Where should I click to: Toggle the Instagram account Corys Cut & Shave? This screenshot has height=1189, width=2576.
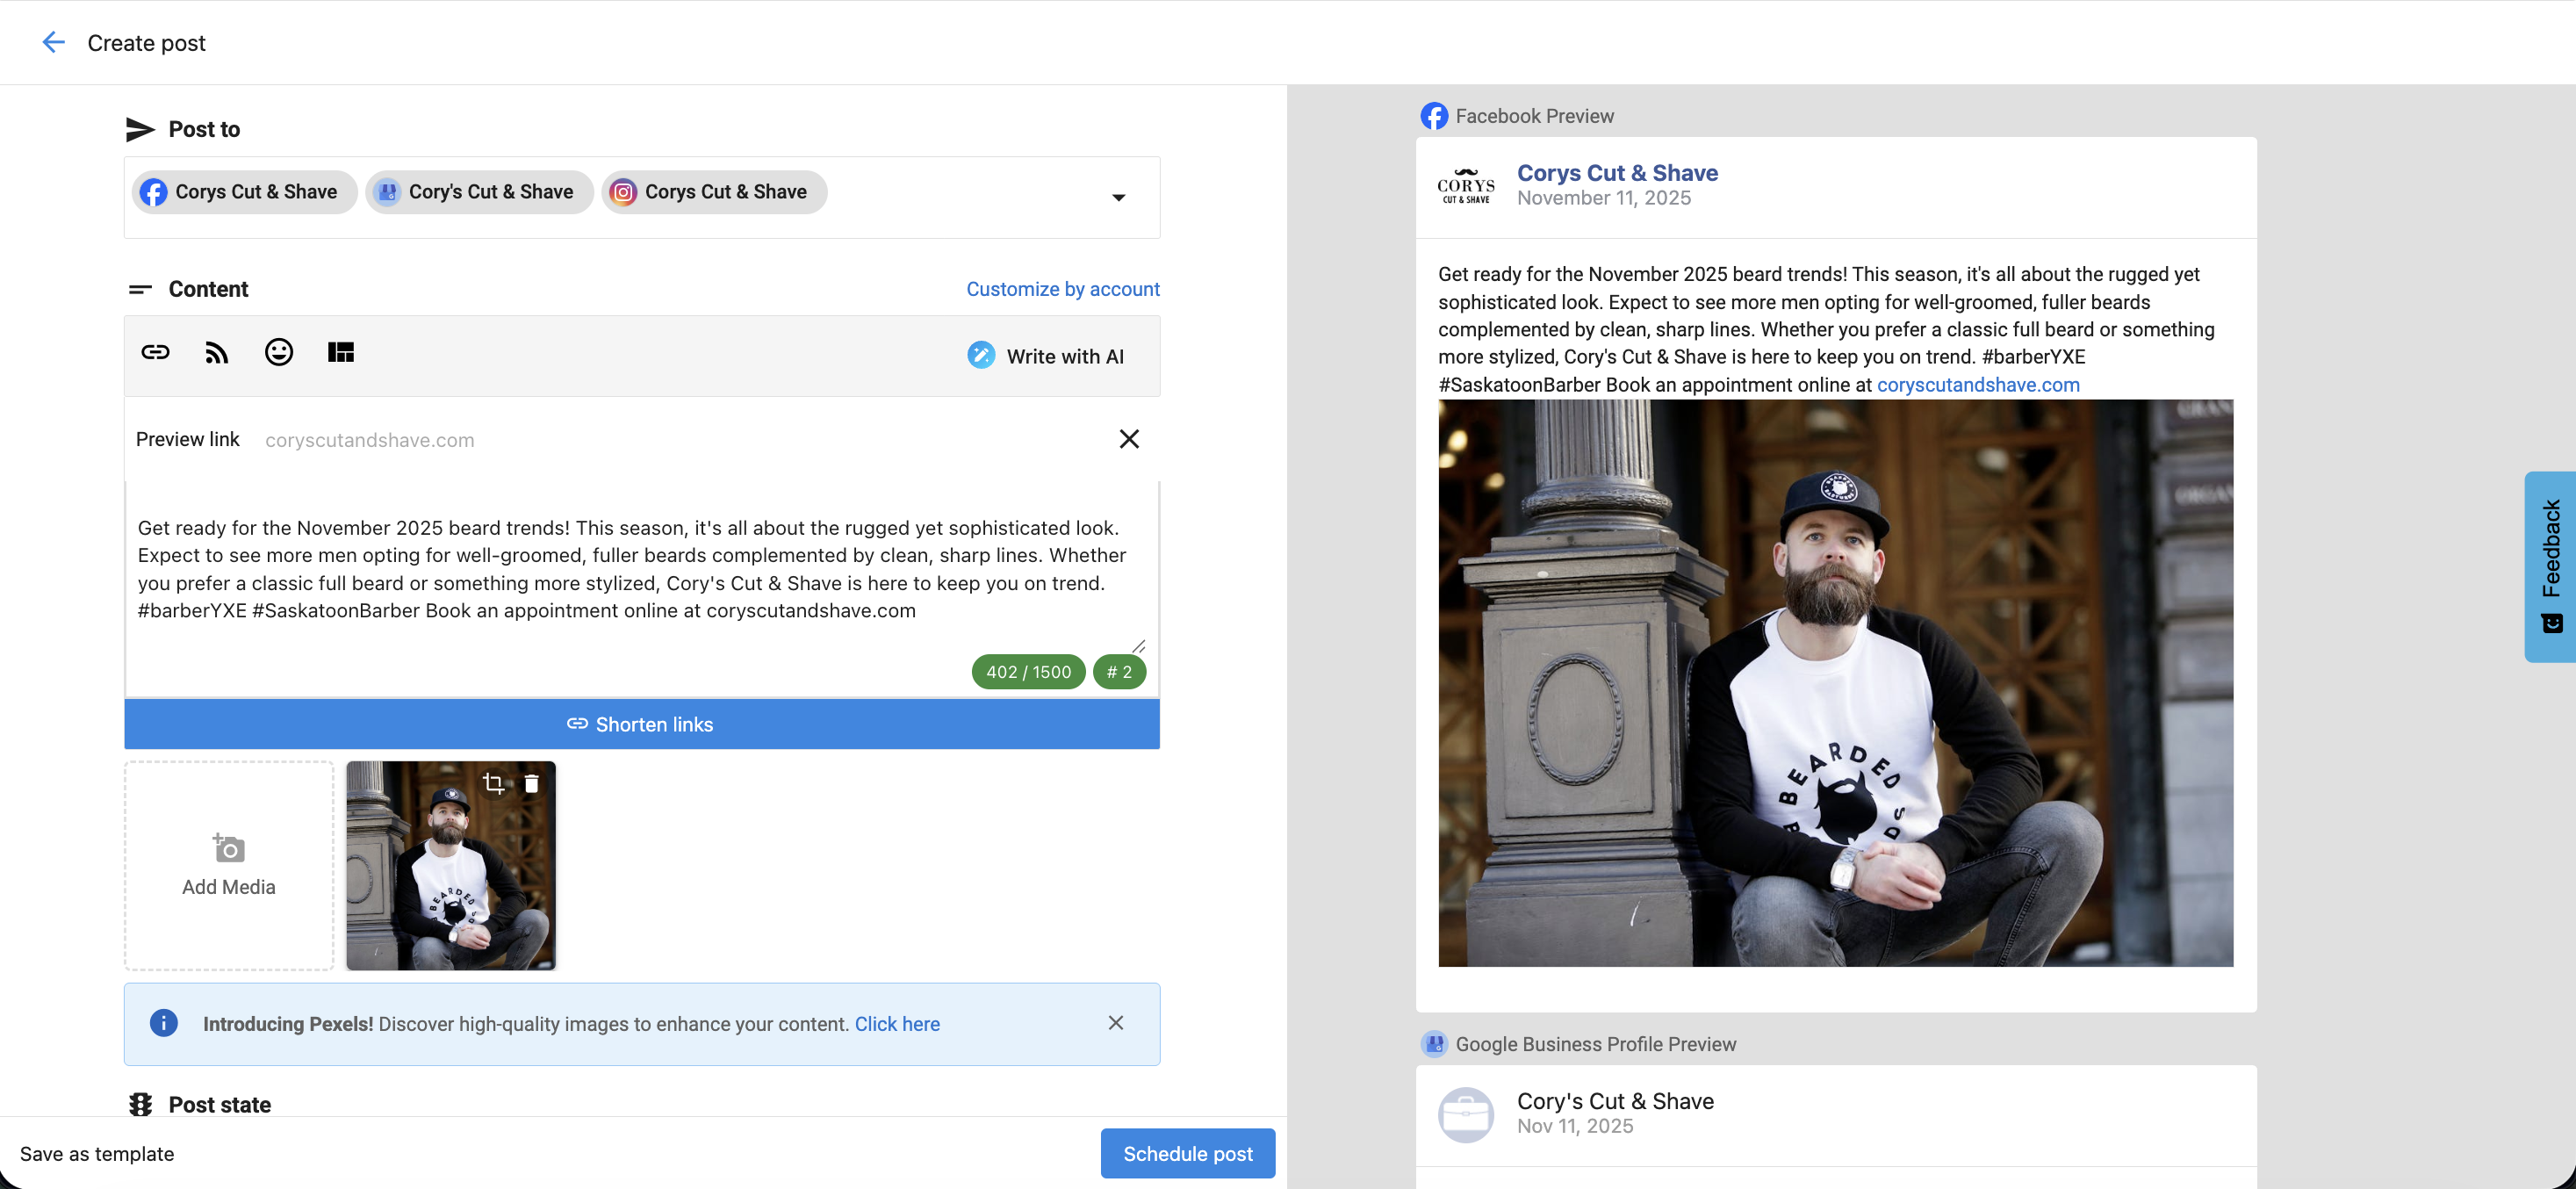coord(713,191)
